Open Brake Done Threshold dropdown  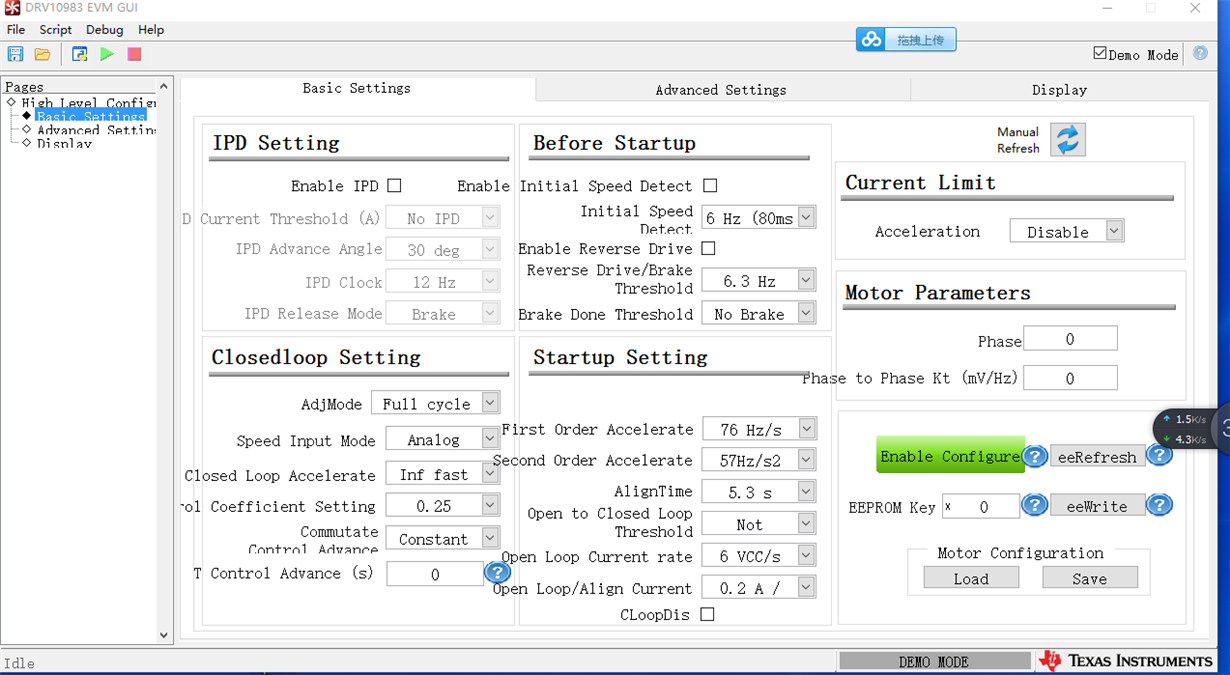click(x=759, y=313)
